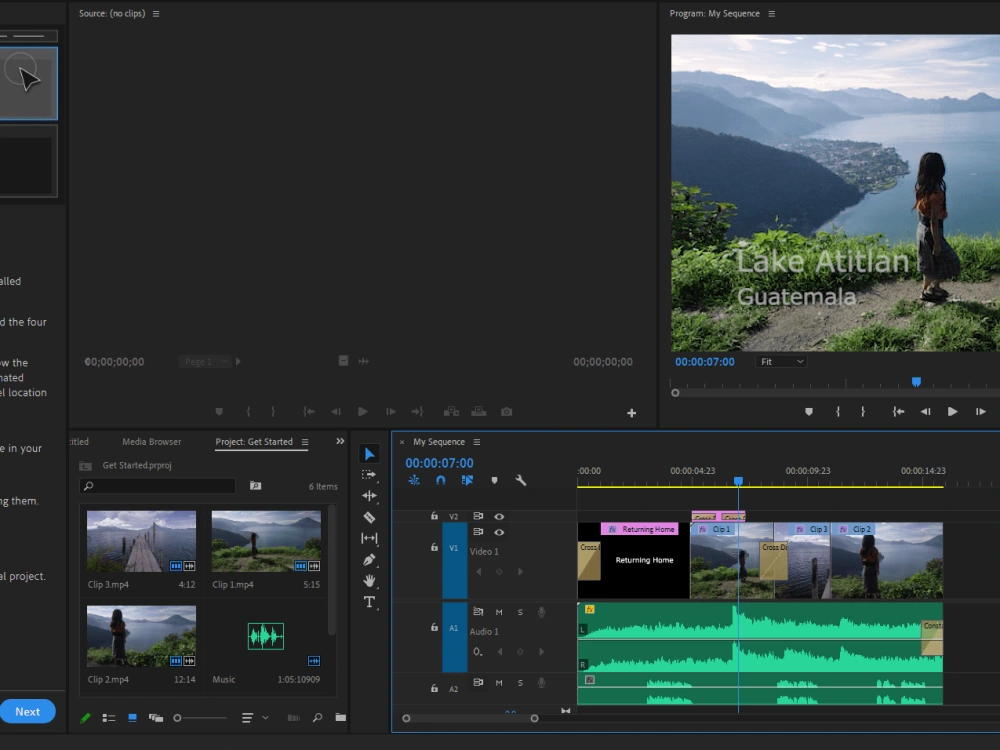The width and height of the screenshot is (1000, 750).
Task: Toggle sync lock on V2 track
Action: tap(478, 516)
